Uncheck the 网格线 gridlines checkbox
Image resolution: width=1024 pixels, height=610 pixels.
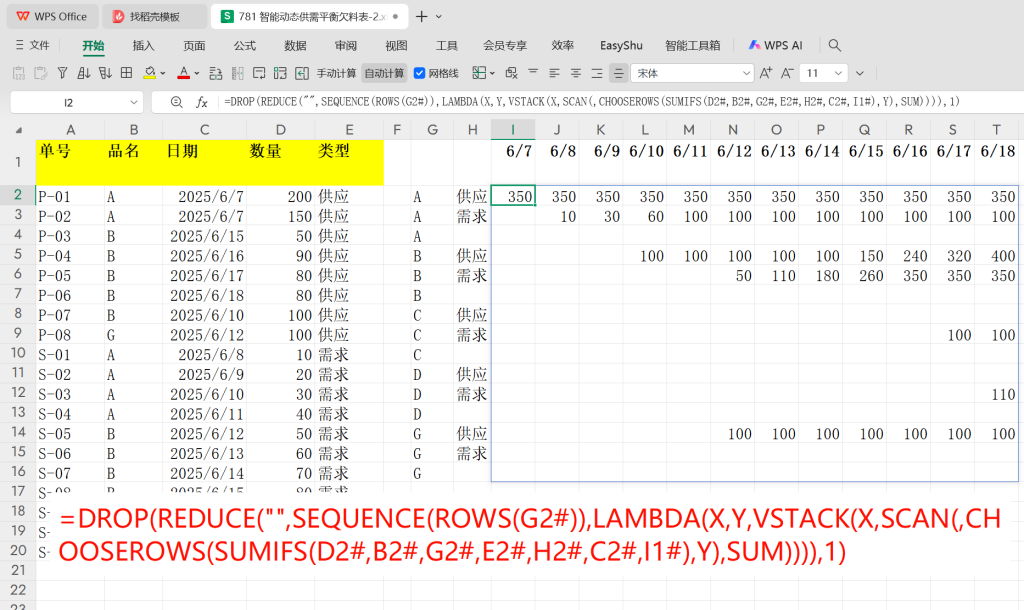(420, 73)
